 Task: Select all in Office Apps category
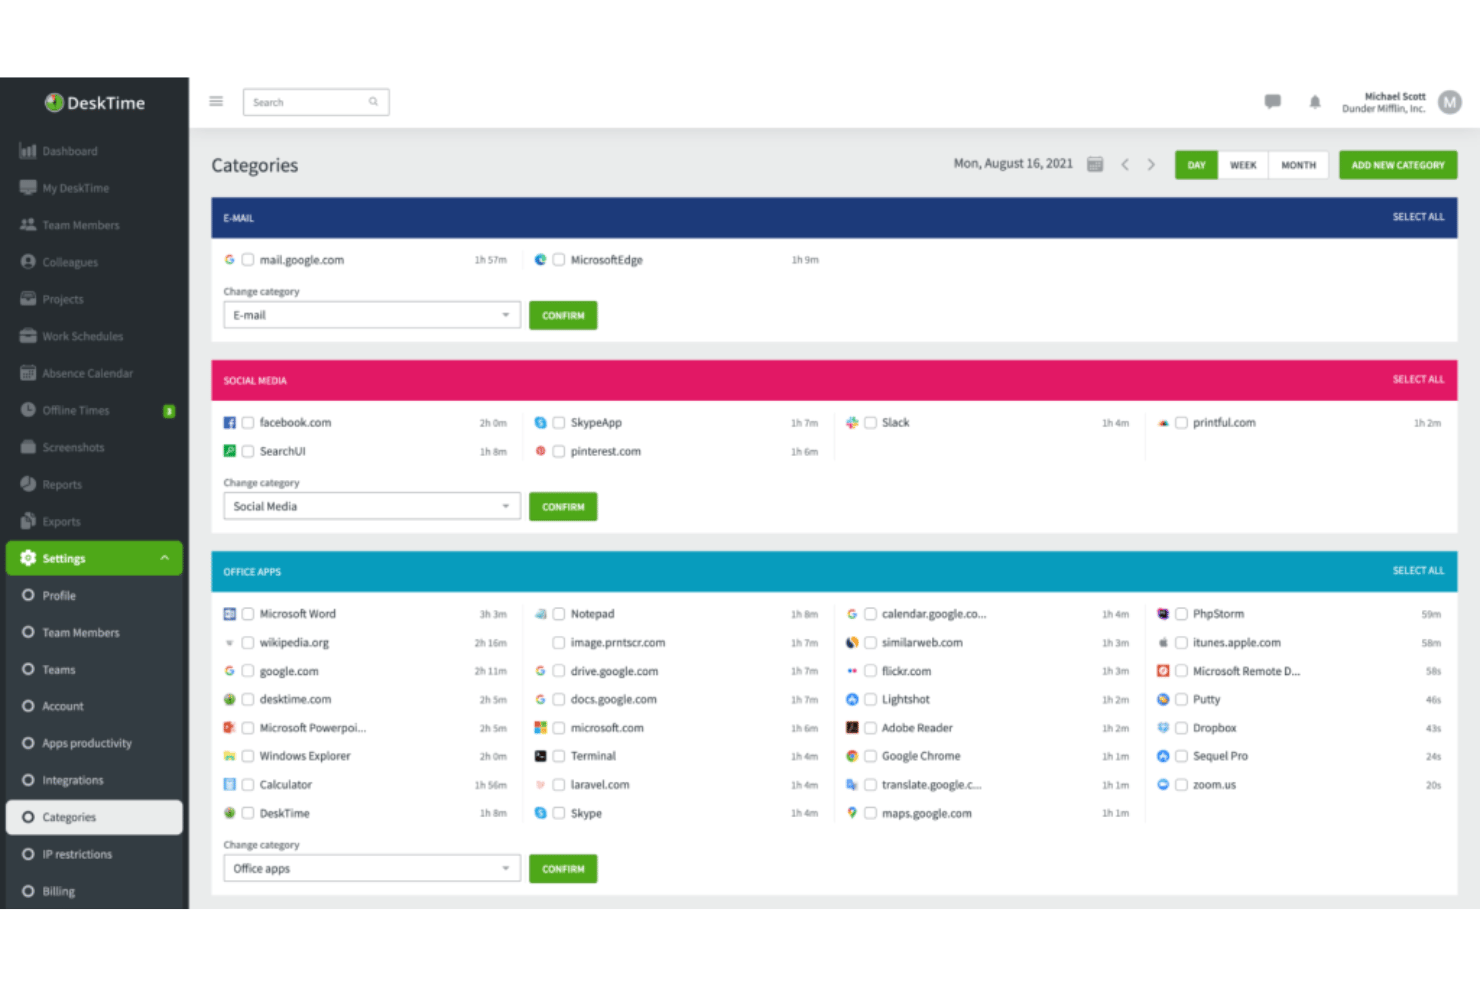click(x=1418, y=571)
